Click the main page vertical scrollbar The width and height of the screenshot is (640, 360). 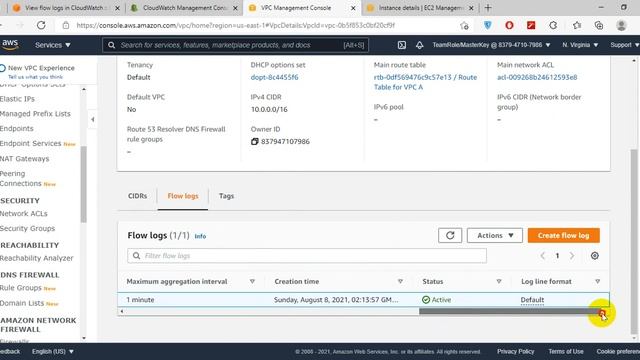coord(633,241)
